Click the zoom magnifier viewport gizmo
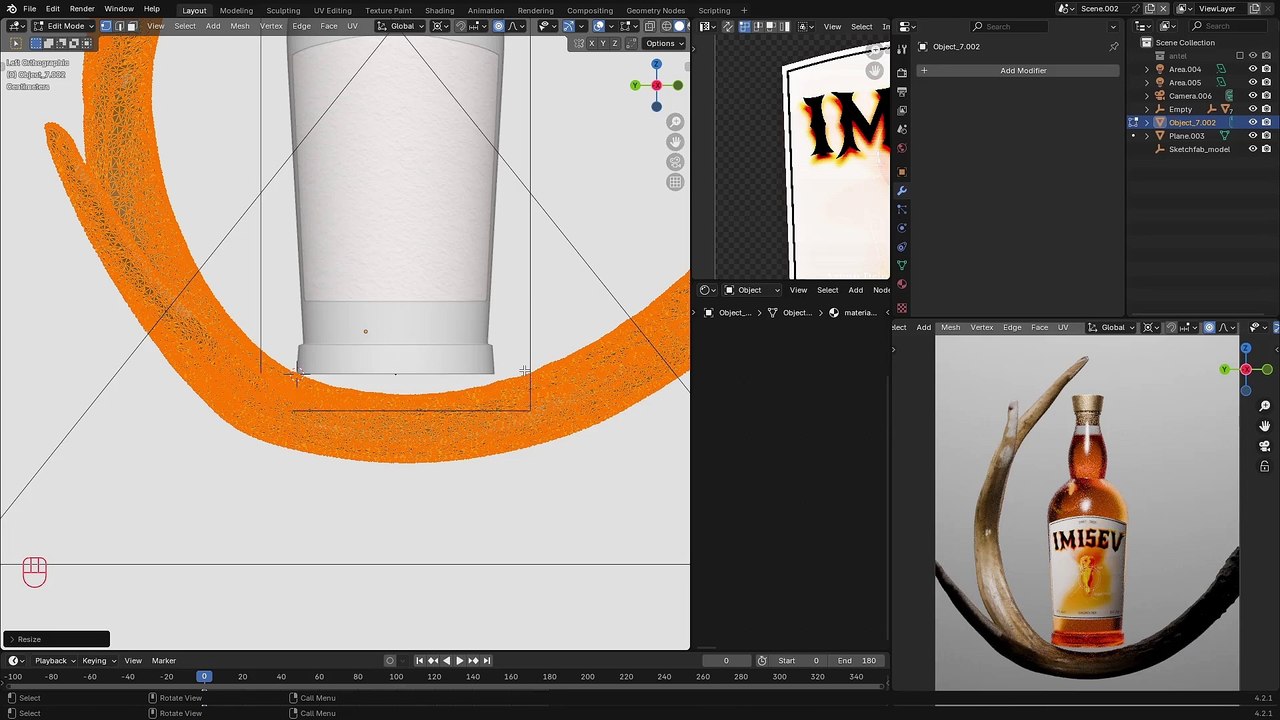Viewport: 1280px width, 720px height. 675,122
